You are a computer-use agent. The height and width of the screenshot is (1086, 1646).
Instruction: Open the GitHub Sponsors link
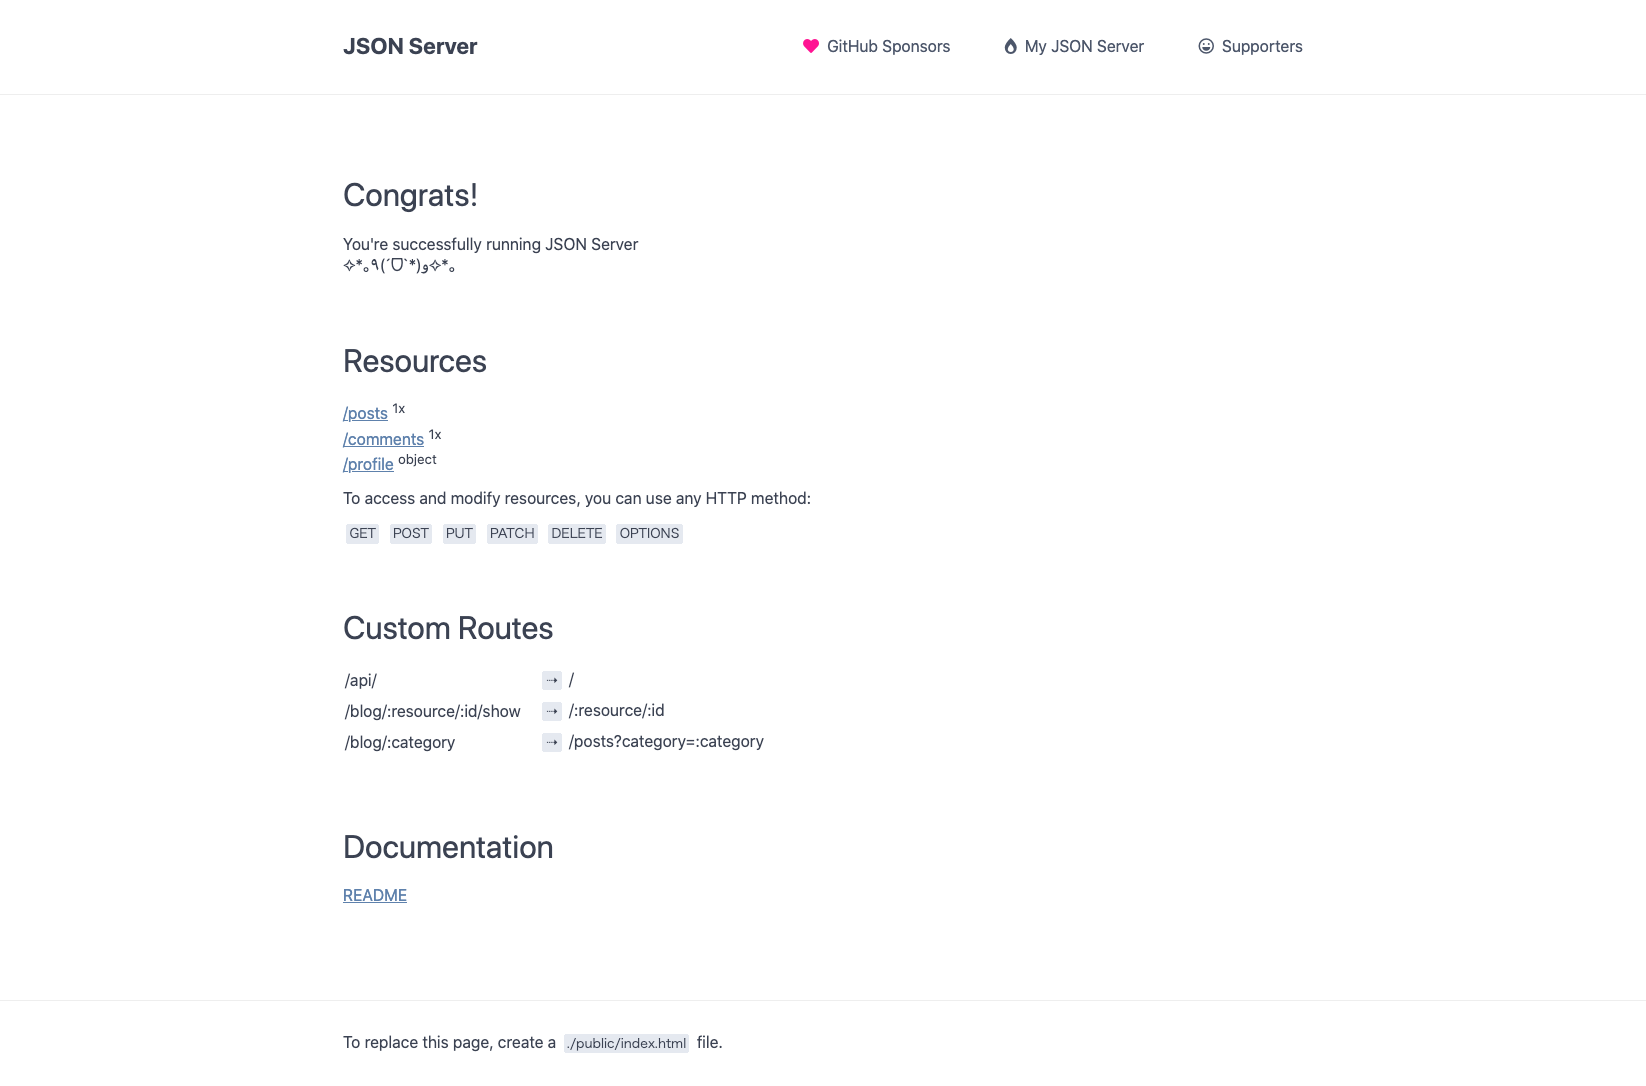[x=877, y=46]
